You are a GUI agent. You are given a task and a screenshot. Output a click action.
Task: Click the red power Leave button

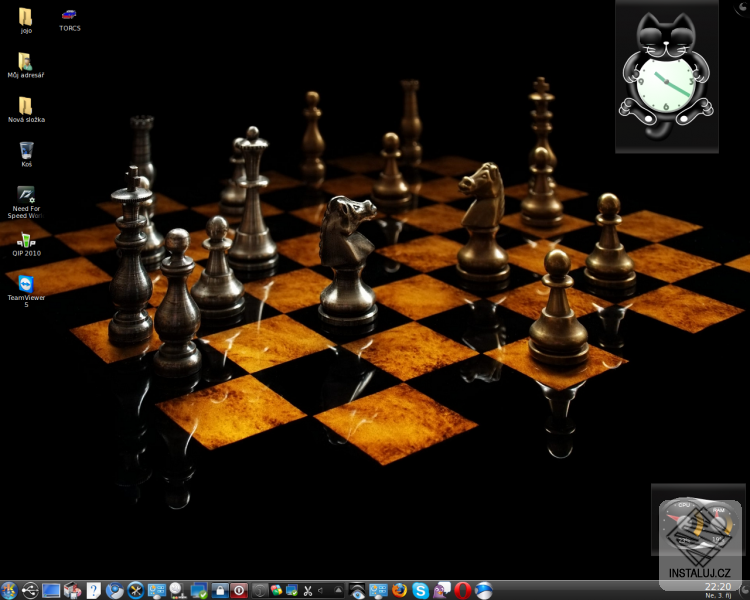click(239, 590)
